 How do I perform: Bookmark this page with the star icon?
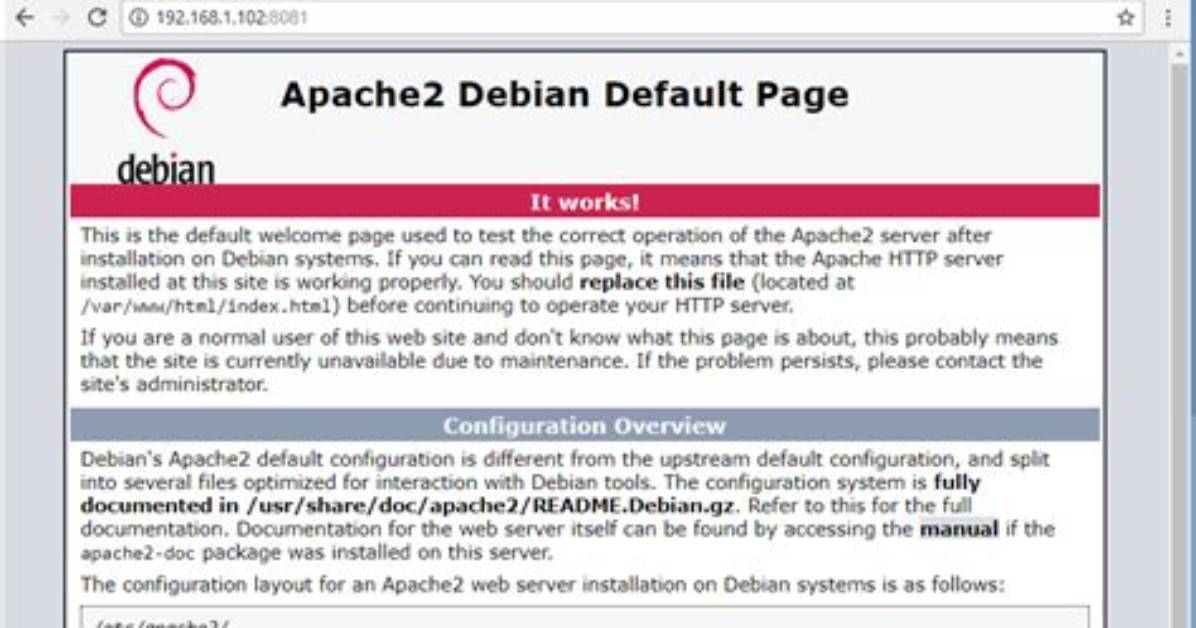[x=1125, y=18]
